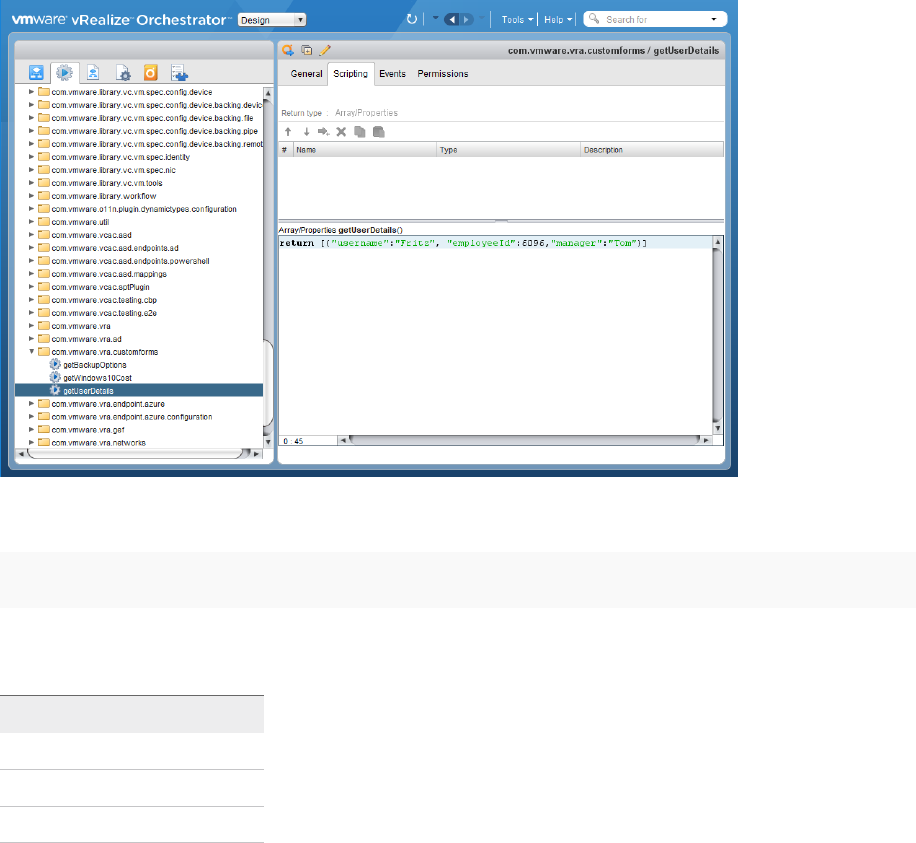Open the Inventory view puzzle-piece icon

(179, 72)
